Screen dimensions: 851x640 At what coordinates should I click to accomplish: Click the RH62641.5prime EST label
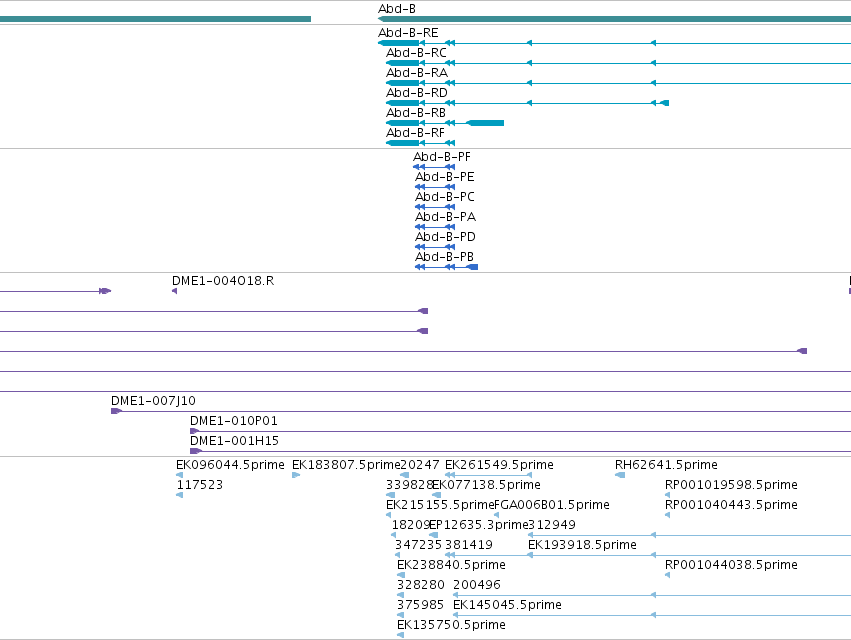tap(666, 465)
